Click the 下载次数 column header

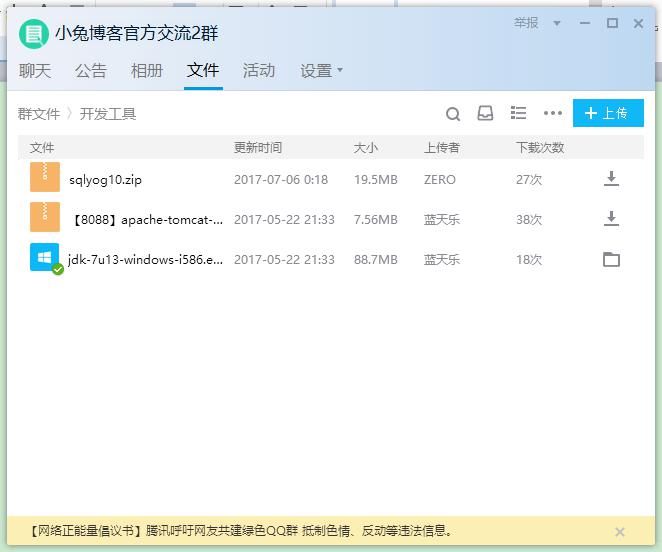(x=540, y=147)
